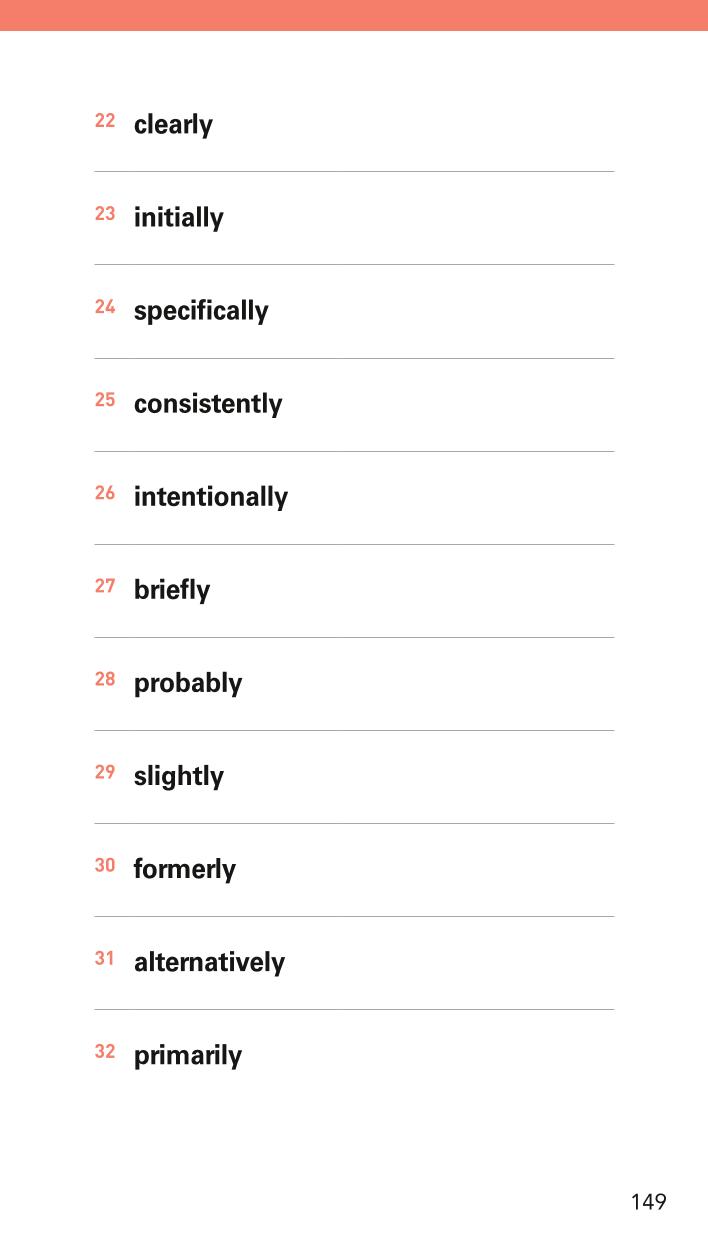Image resolution: width=708 pixels, height=1259 pixels.
Task: Tap the word 'formerly'
Action: pyautogui.click(x=185, y=869)
